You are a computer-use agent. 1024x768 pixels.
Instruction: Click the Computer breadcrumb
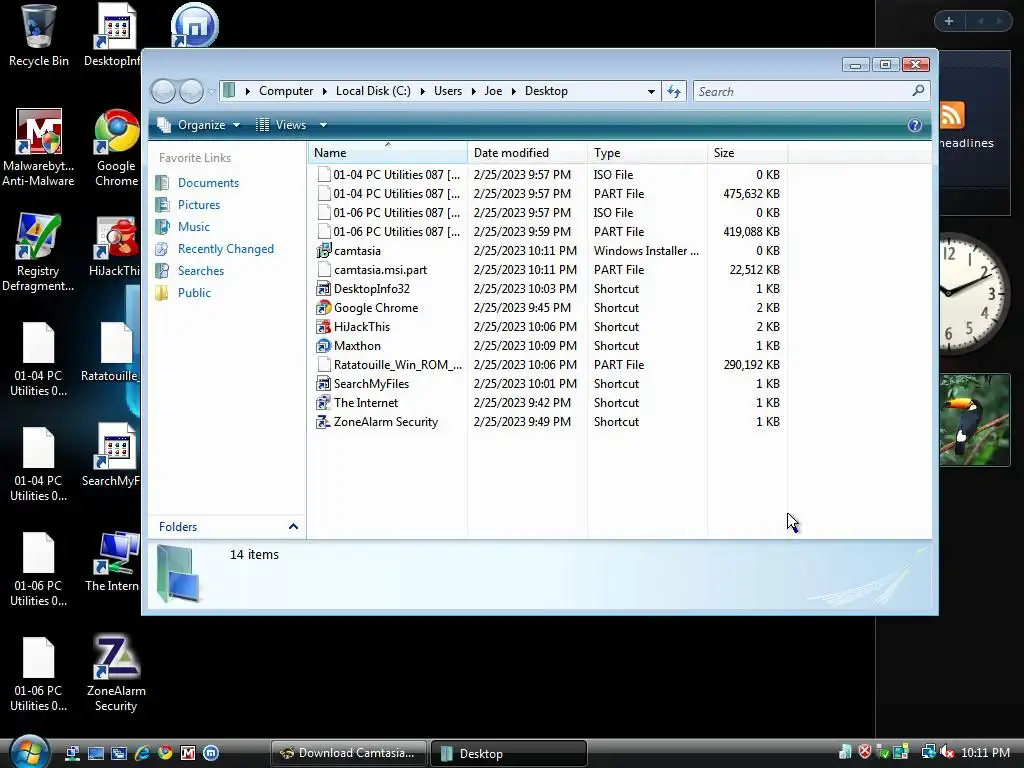coord(285,91)
